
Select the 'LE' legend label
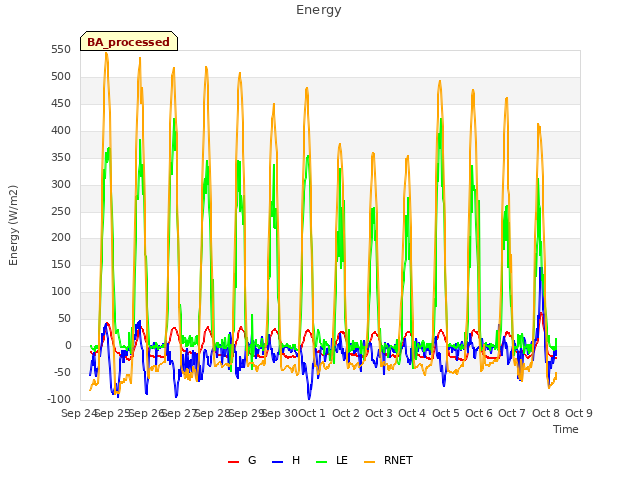pos(342,460)
